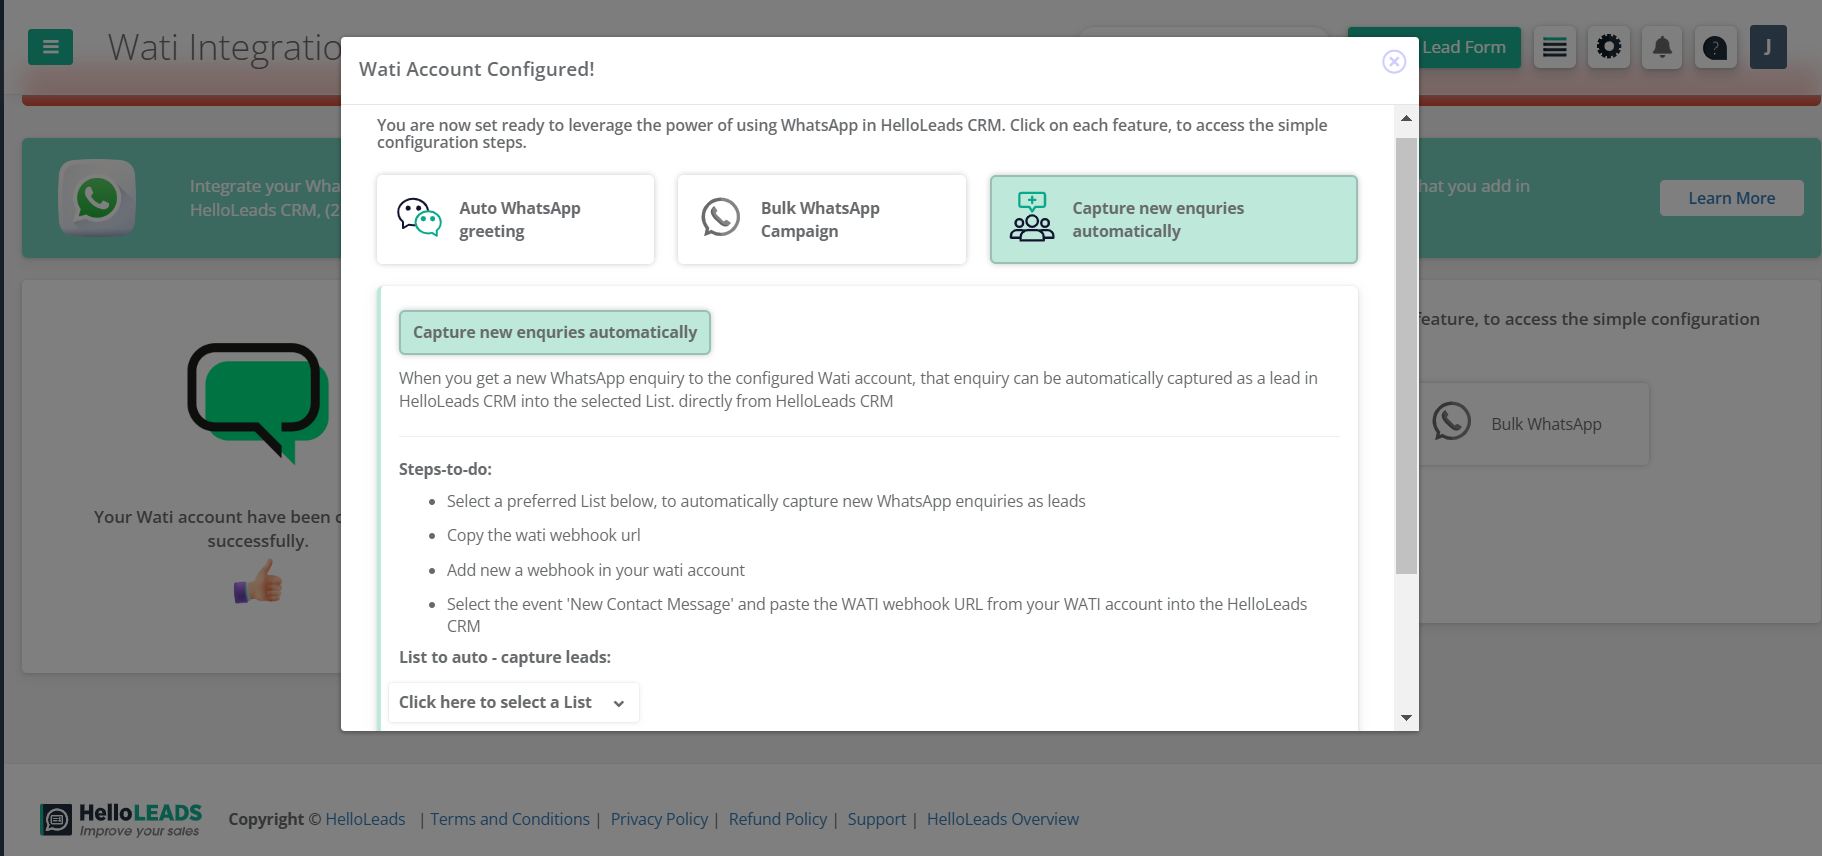The height and width of the screenshot is (856, 1822).
Task: Select the Bulk WhatsApp Campaign card
Action: coord(821,219)
